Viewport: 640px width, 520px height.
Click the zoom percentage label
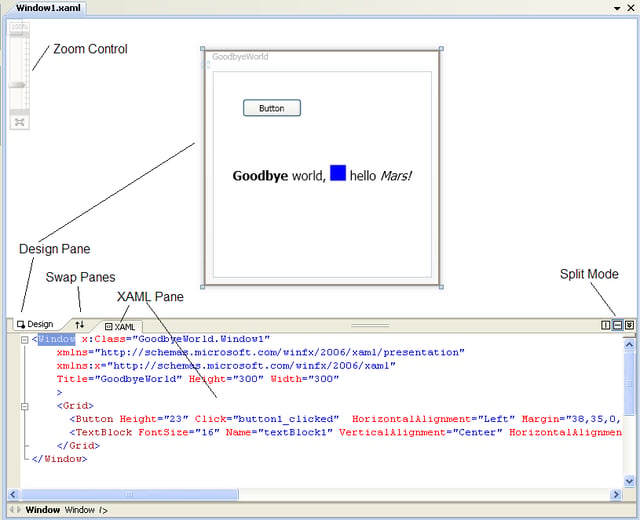click(19, 27)
